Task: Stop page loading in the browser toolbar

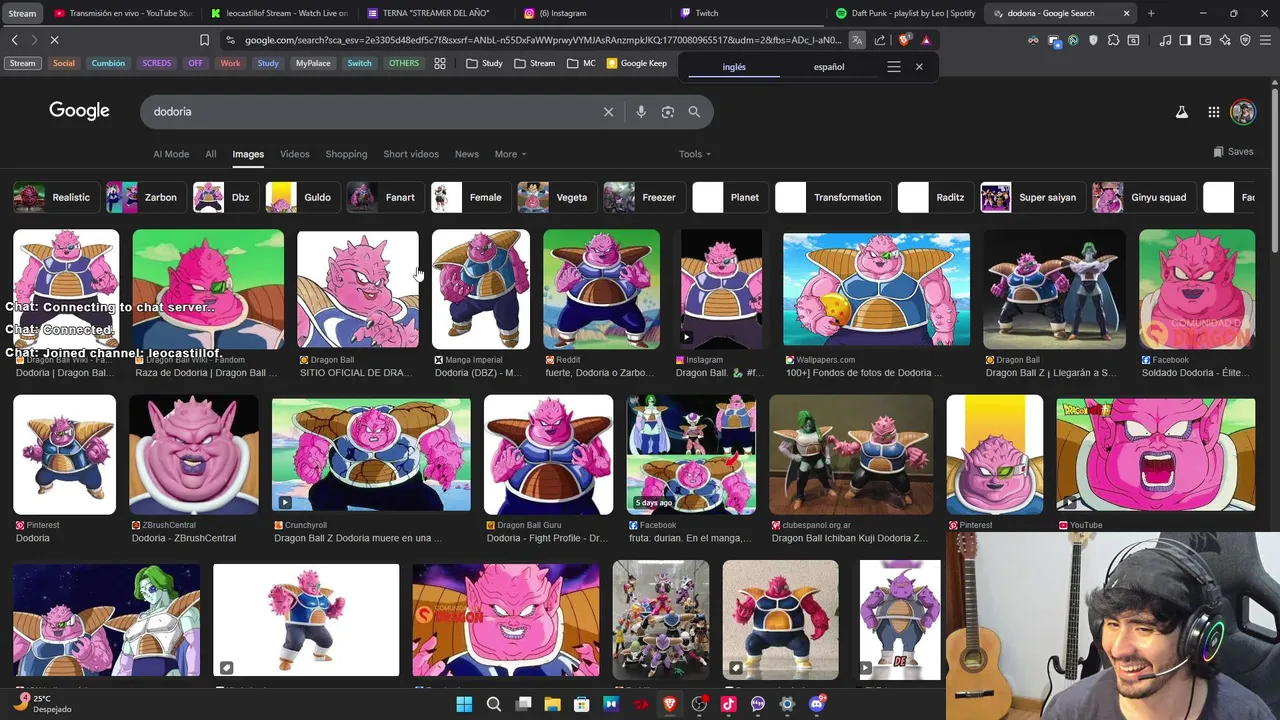Action: point(54,40)
